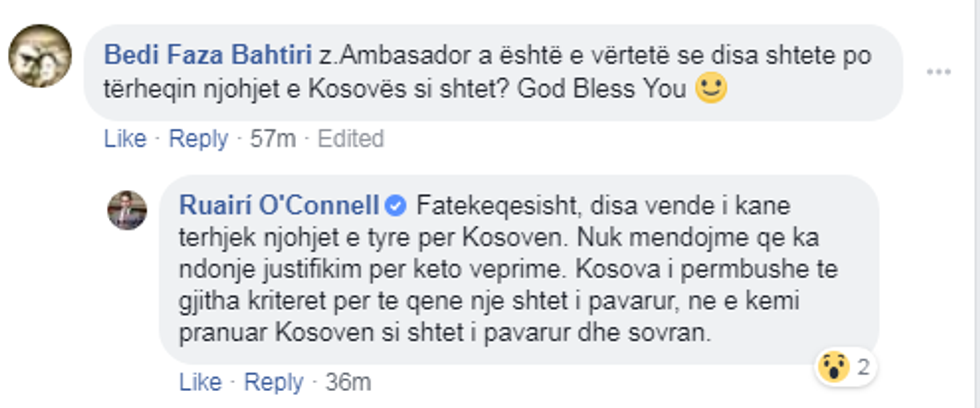The image size is (980, 408).
Task: Open the three-dot comment options menu
Action: [938, 72]
